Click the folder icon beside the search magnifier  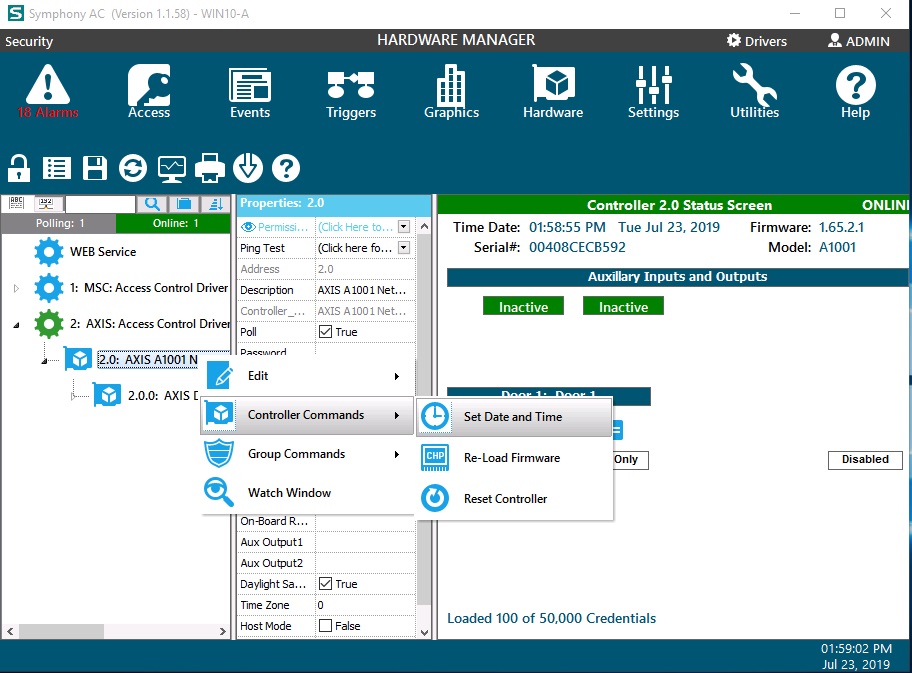pyautogui.click(x=184, y=204)
